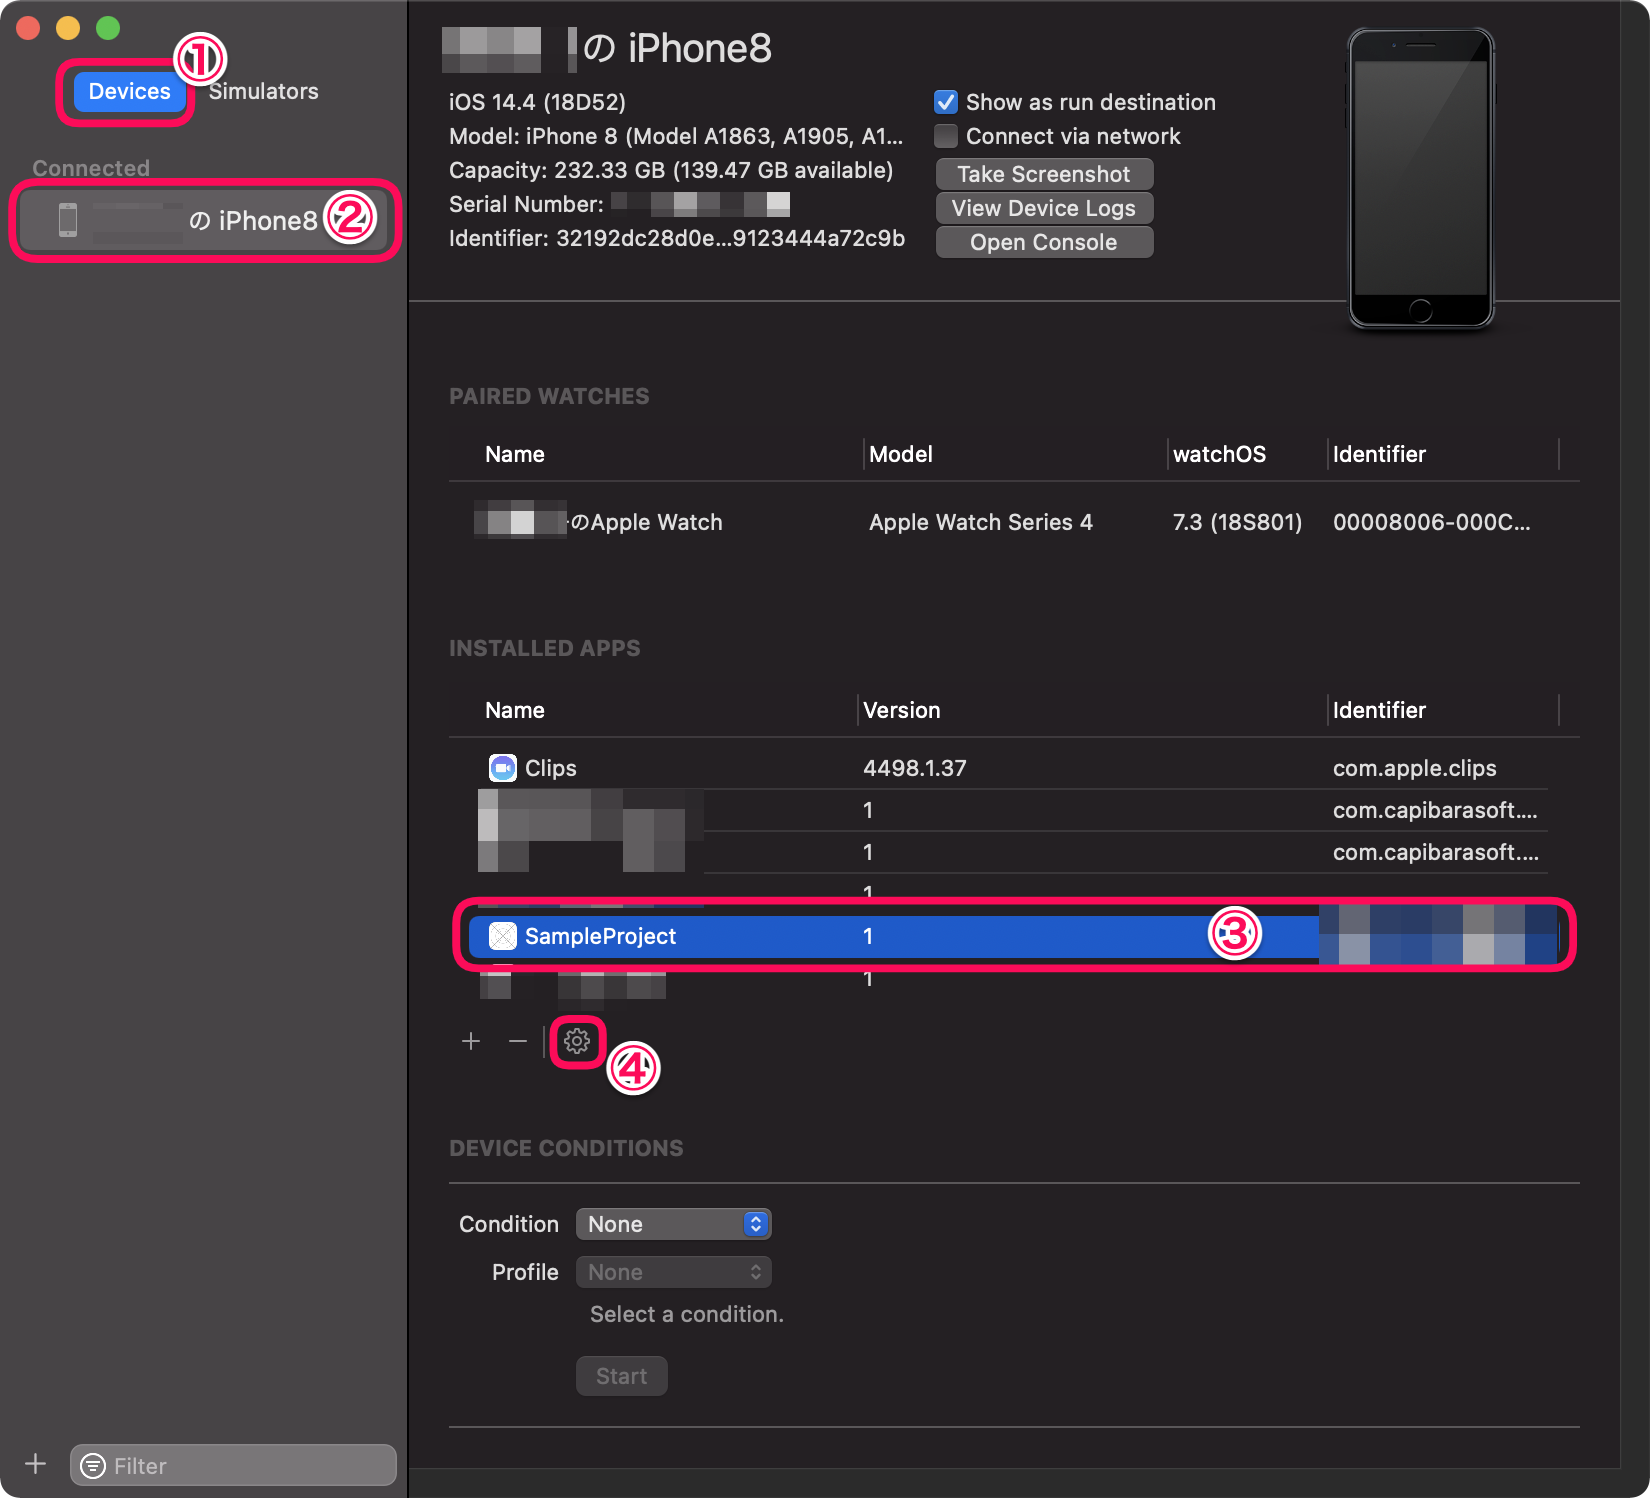Click the plus icon to add an app

click(x=471, y=1042)
